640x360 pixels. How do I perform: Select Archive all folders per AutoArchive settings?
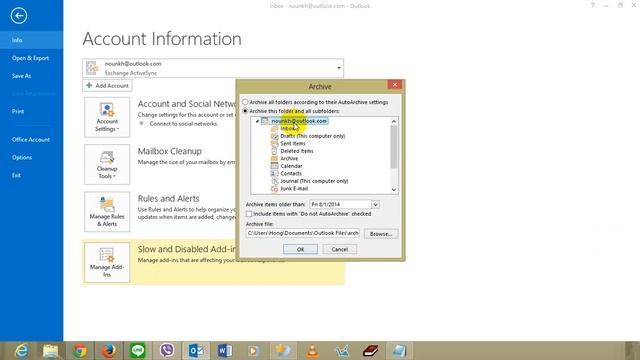[245, 102]
